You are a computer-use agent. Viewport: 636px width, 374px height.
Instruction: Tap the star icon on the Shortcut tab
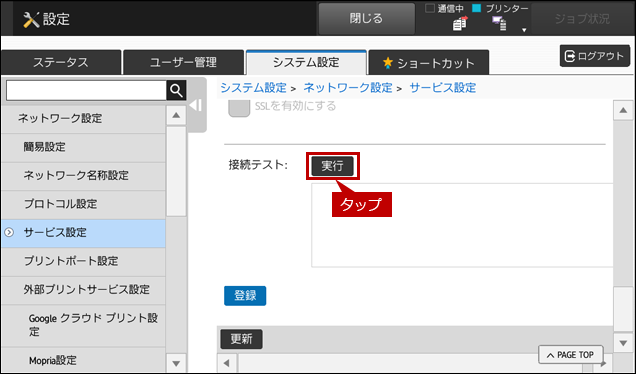tap(388, 62)
